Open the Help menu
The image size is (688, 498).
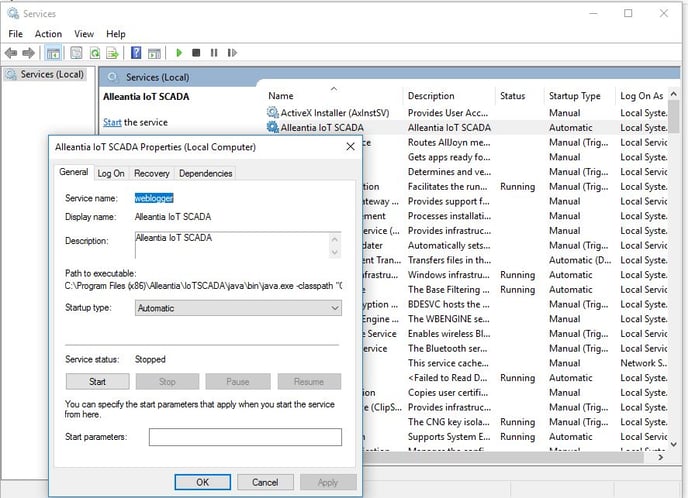click(x=116, y=34)
